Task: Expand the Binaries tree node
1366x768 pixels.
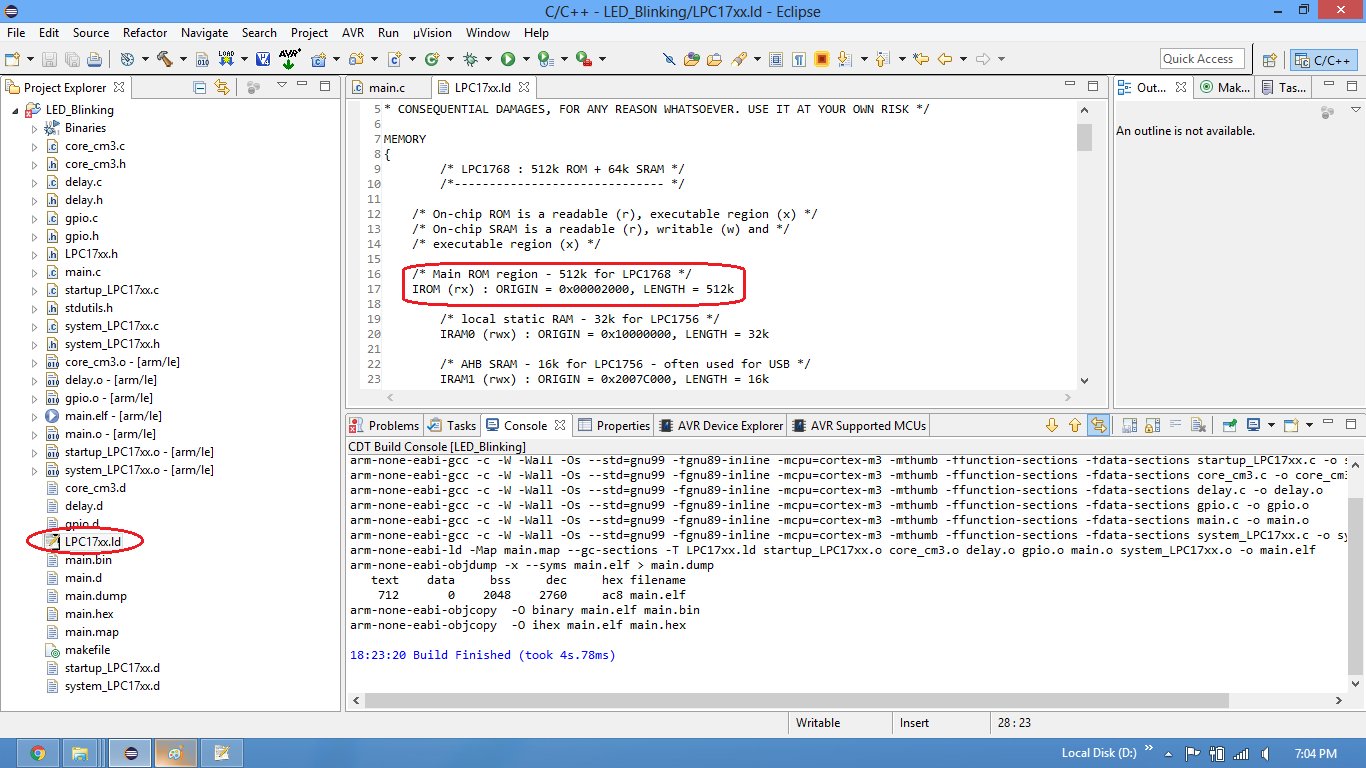Action: (x=34, y=128)
